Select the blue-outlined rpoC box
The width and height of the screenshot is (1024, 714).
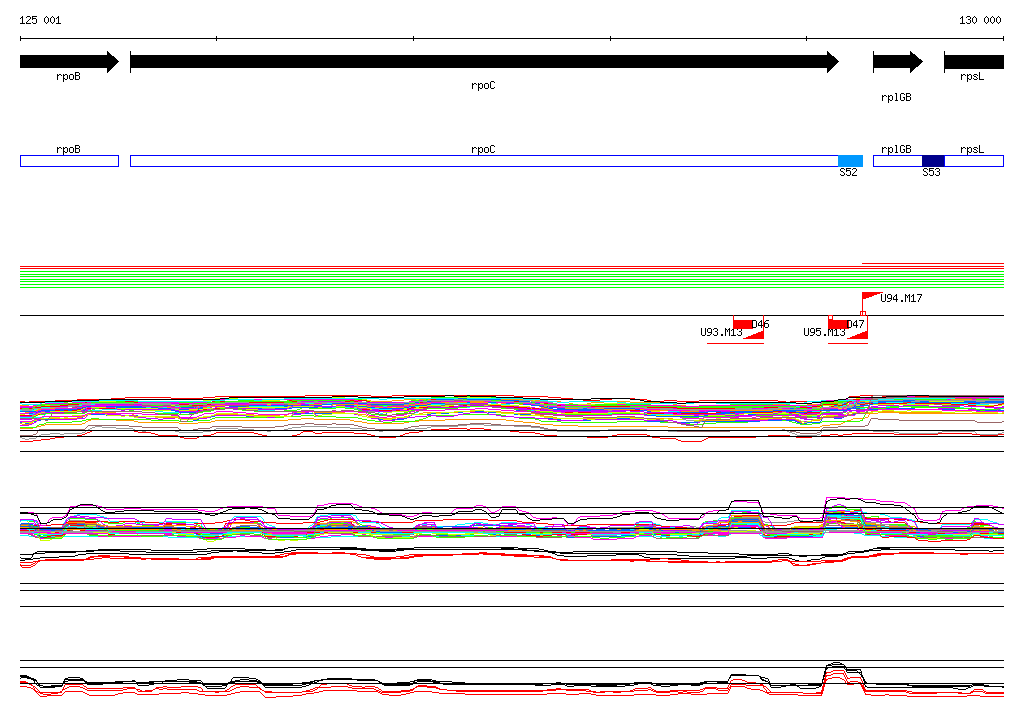[x=484, y=161]
